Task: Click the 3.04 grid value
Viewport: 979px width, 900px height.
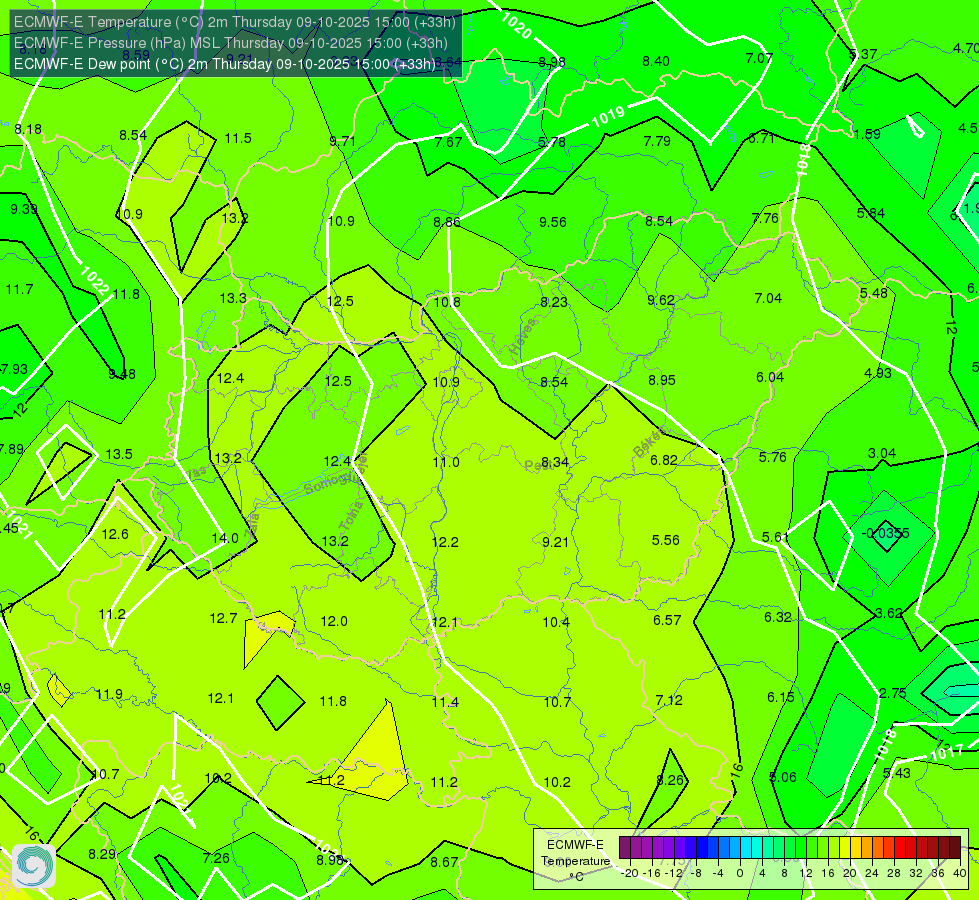Action: [x=882, y=453]
